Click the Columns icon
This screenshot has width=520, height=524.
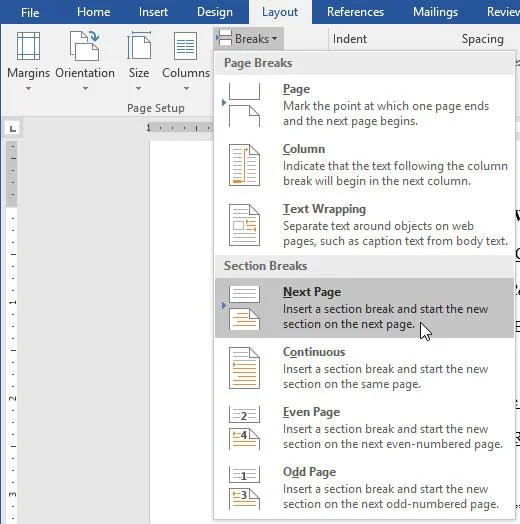point(185,46)
